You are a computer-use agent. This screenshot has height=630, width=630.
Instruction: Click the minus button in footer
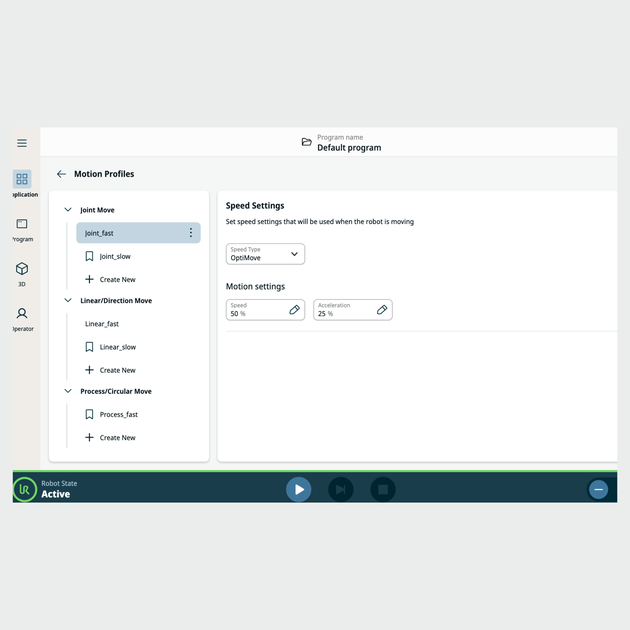598,489
